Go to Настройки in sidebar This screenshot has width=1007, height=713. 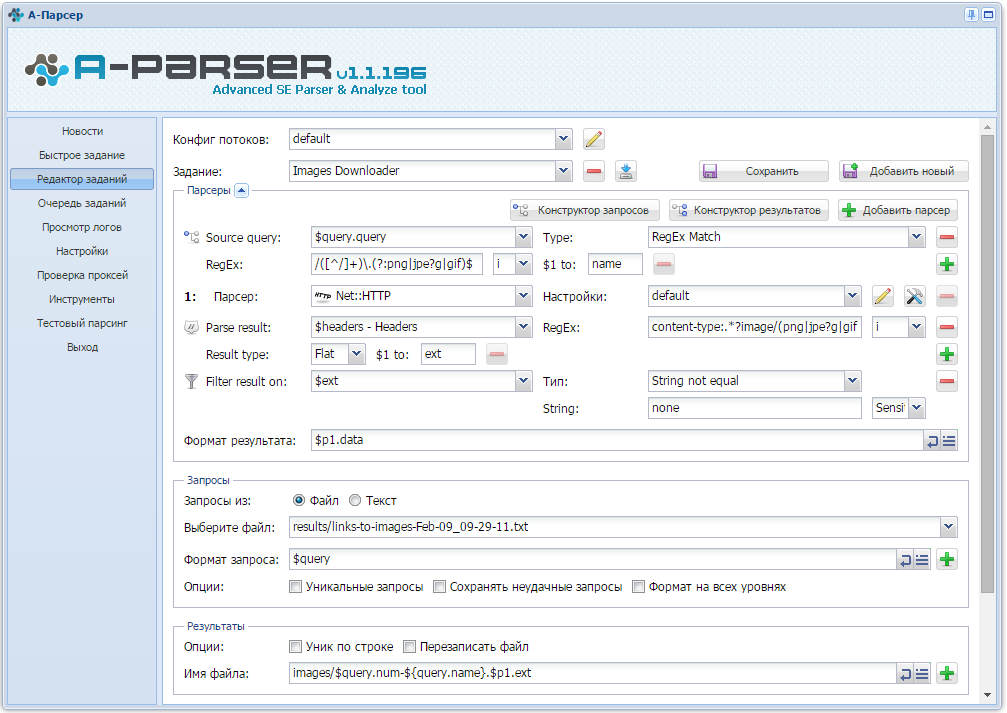(82, 251)
